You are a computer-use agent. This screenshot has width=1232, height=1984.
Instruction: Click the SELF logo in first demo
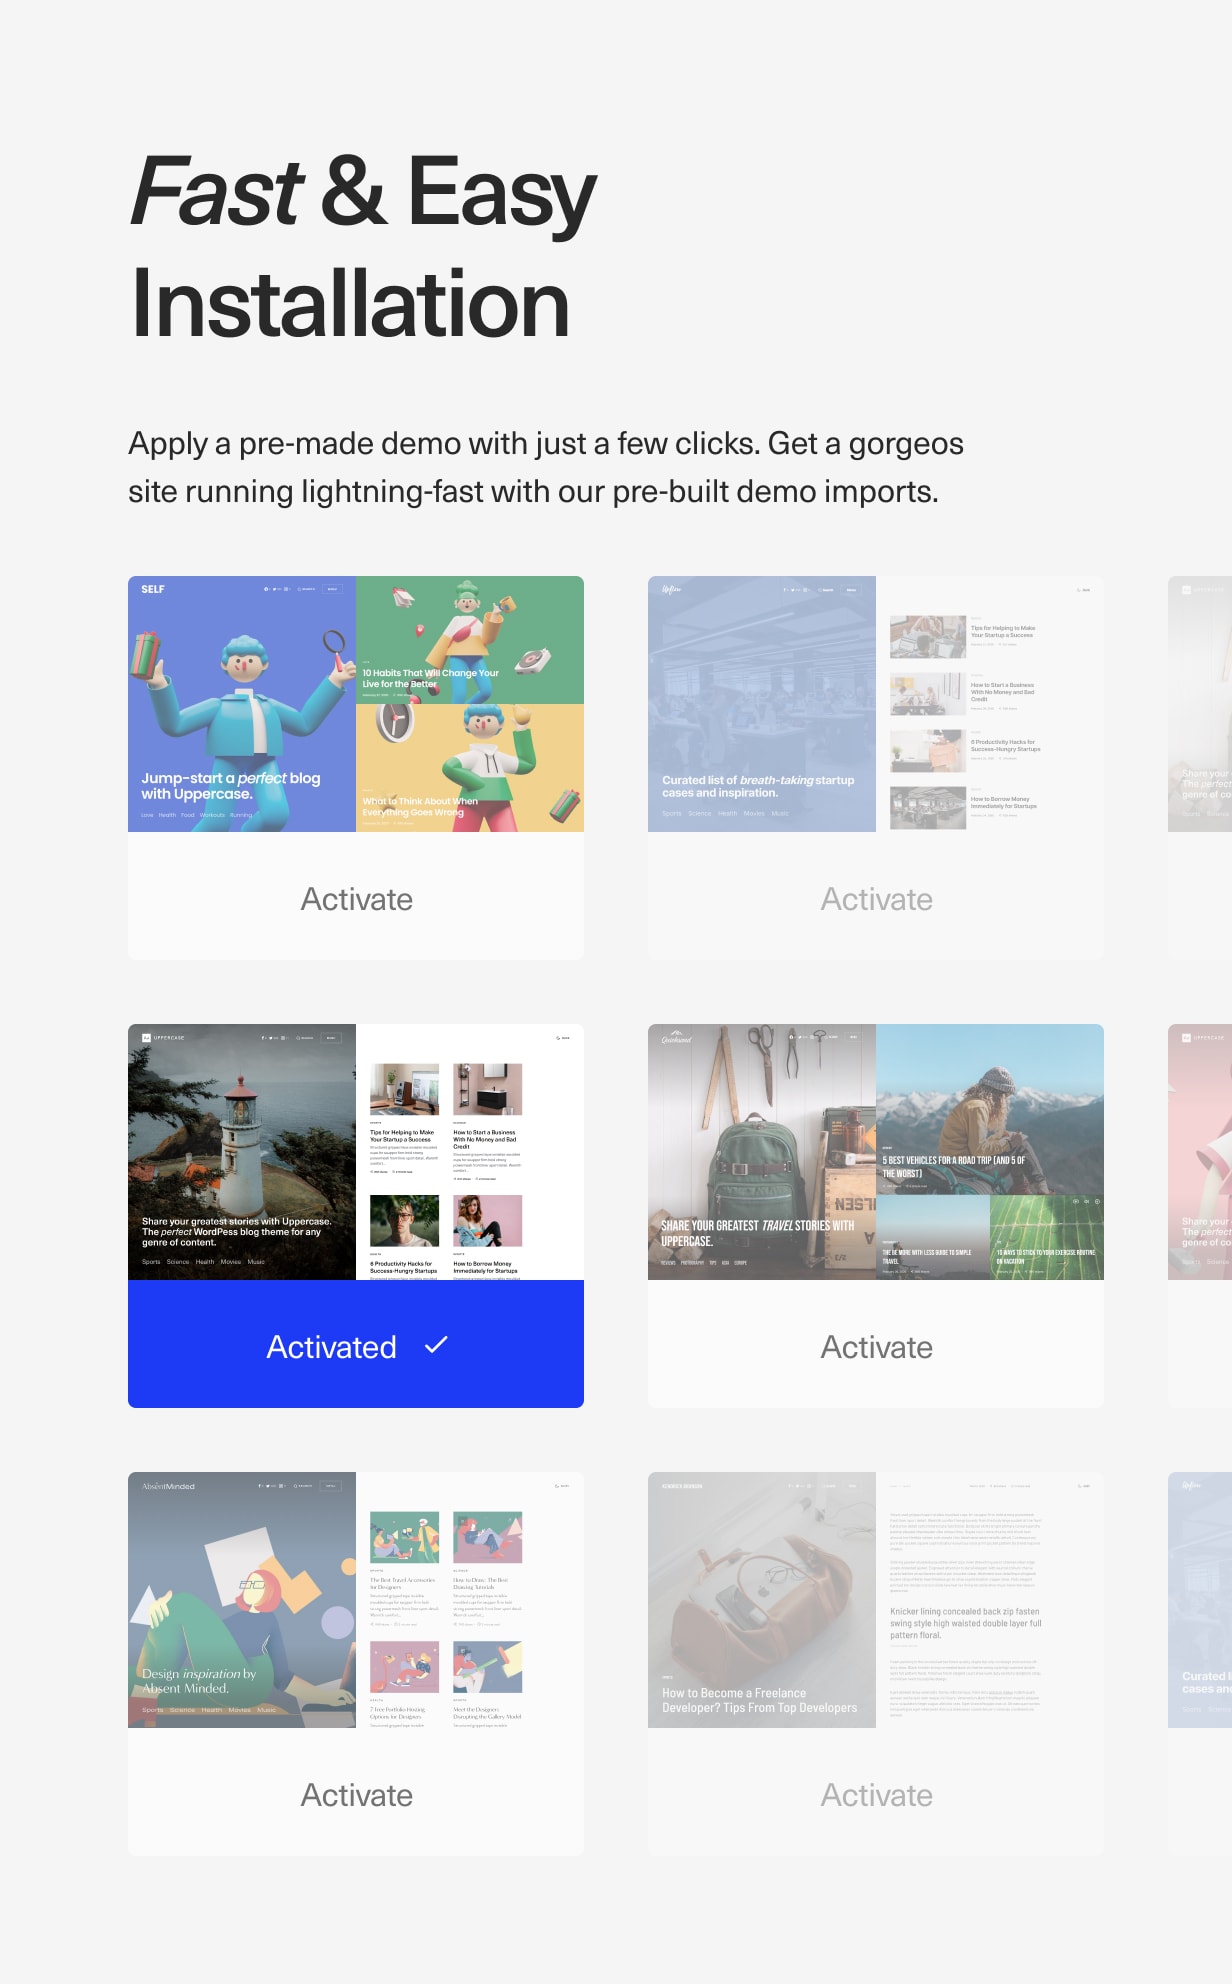click(152, 590)
